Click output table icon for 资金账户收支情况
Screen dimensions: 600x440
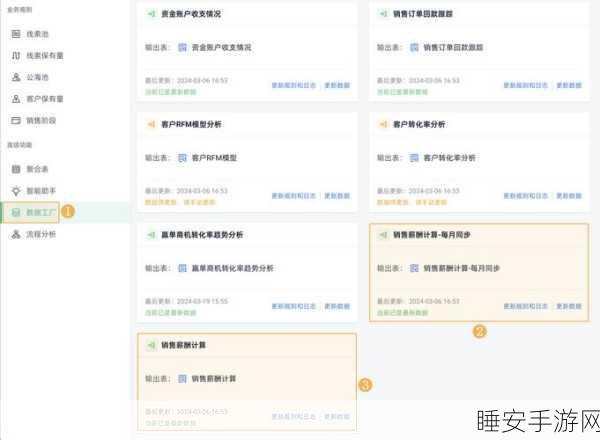[x=183, y=47]
